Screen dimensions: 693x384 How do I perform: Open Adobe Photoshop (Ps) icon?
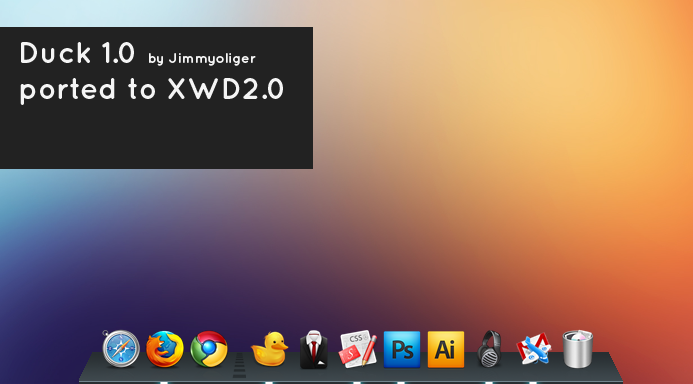click(x=402, y=349)
